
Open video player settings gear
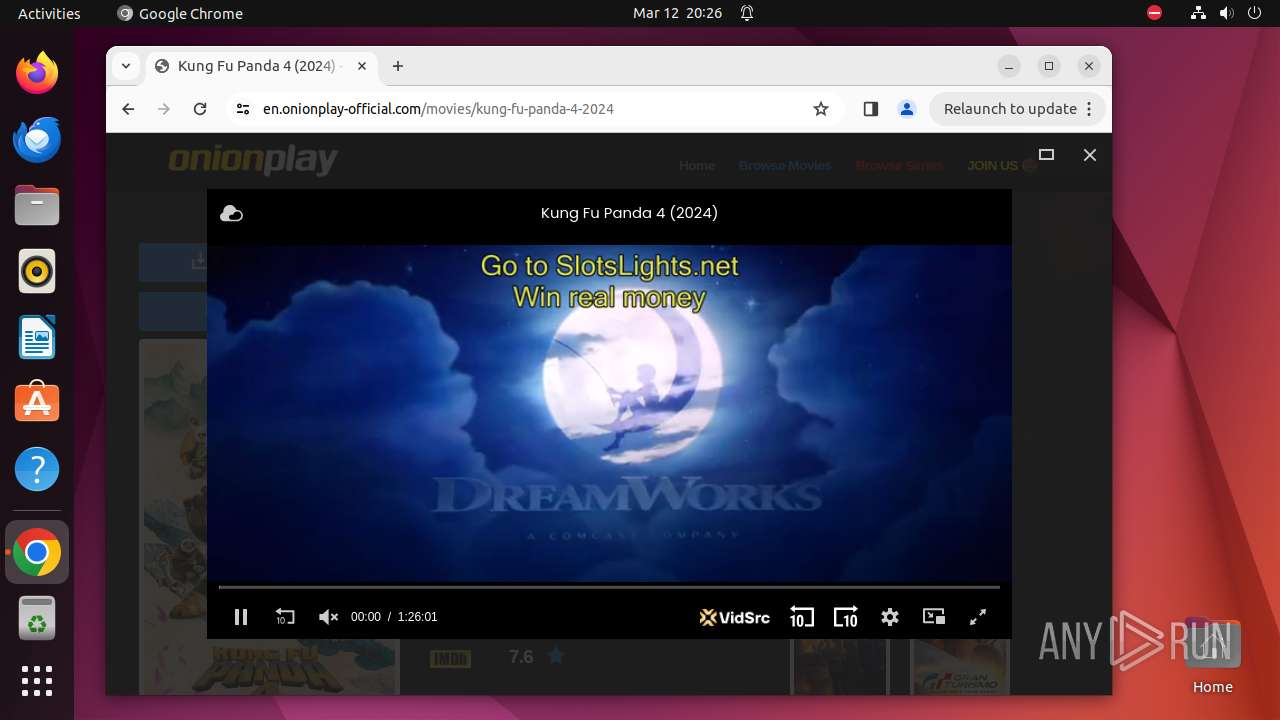[x=890, y=617]
